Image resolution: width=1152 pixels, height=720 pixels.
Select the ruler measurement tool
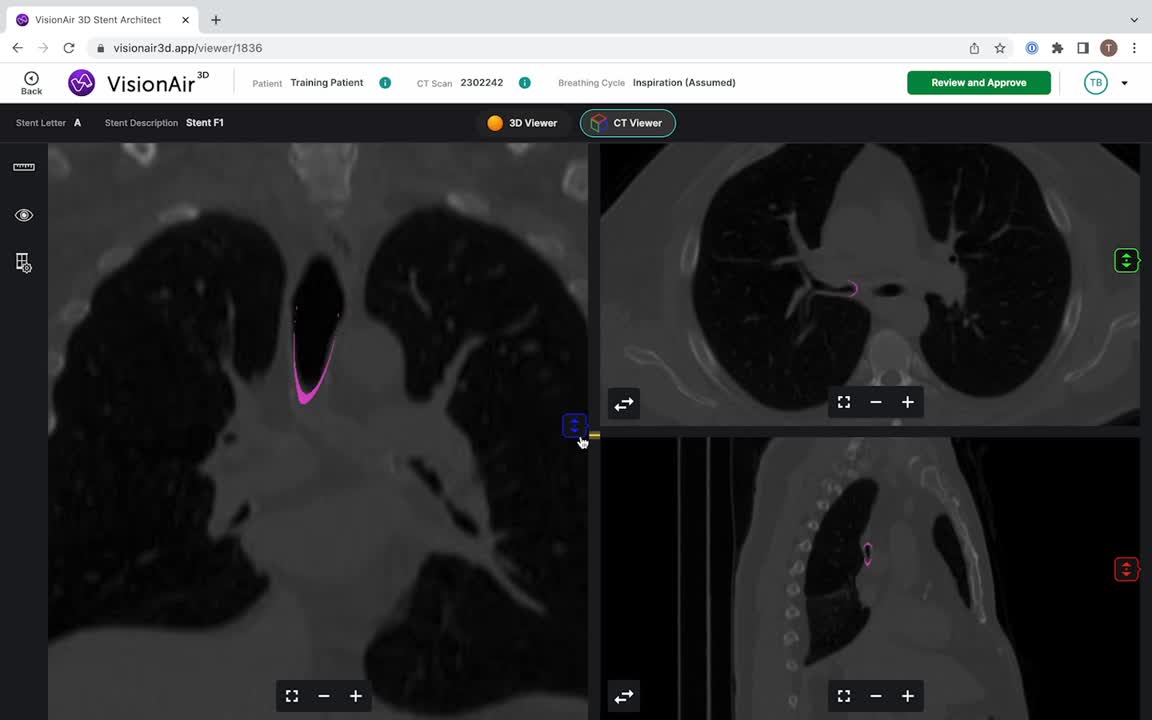pyautogui.click(x=24, y=167)
